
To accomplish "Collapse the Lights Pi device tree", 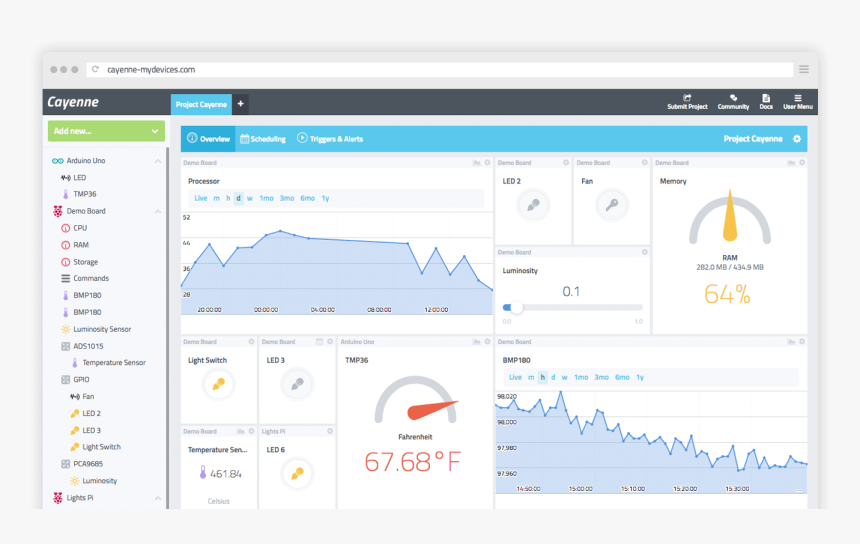I will (158, 498).
